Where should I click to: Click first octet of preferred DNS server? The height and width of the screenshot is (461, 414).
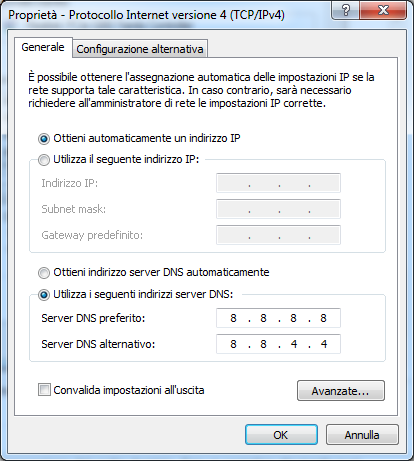pos(233,318)
